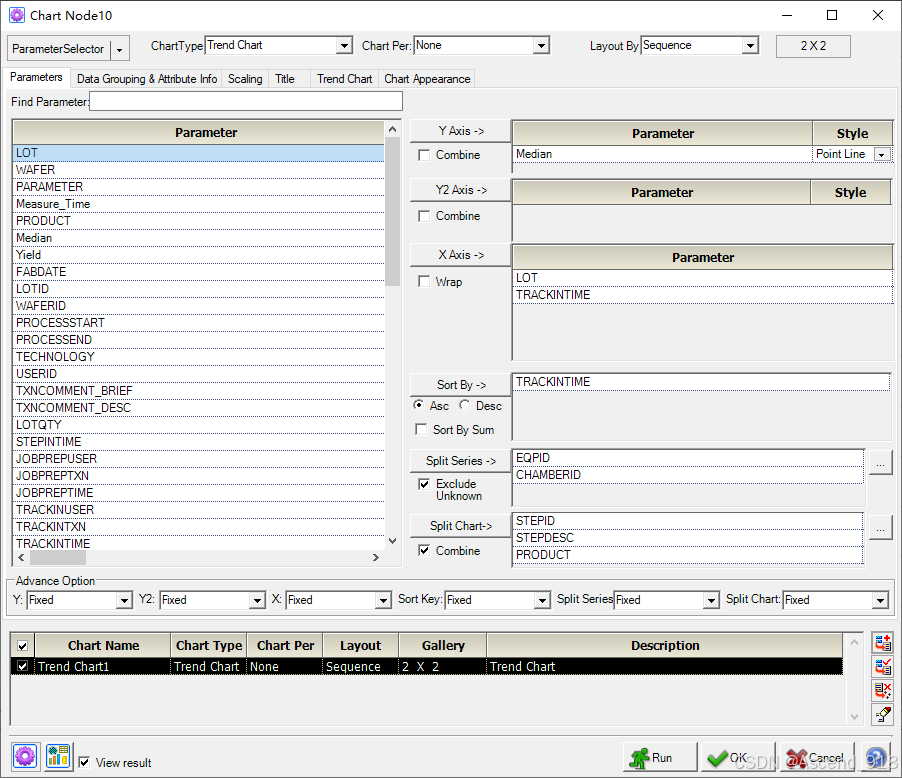Screen dimensions: 902x778
Task: Click the 2 X 2 layout button
Action: pos(812,46)
